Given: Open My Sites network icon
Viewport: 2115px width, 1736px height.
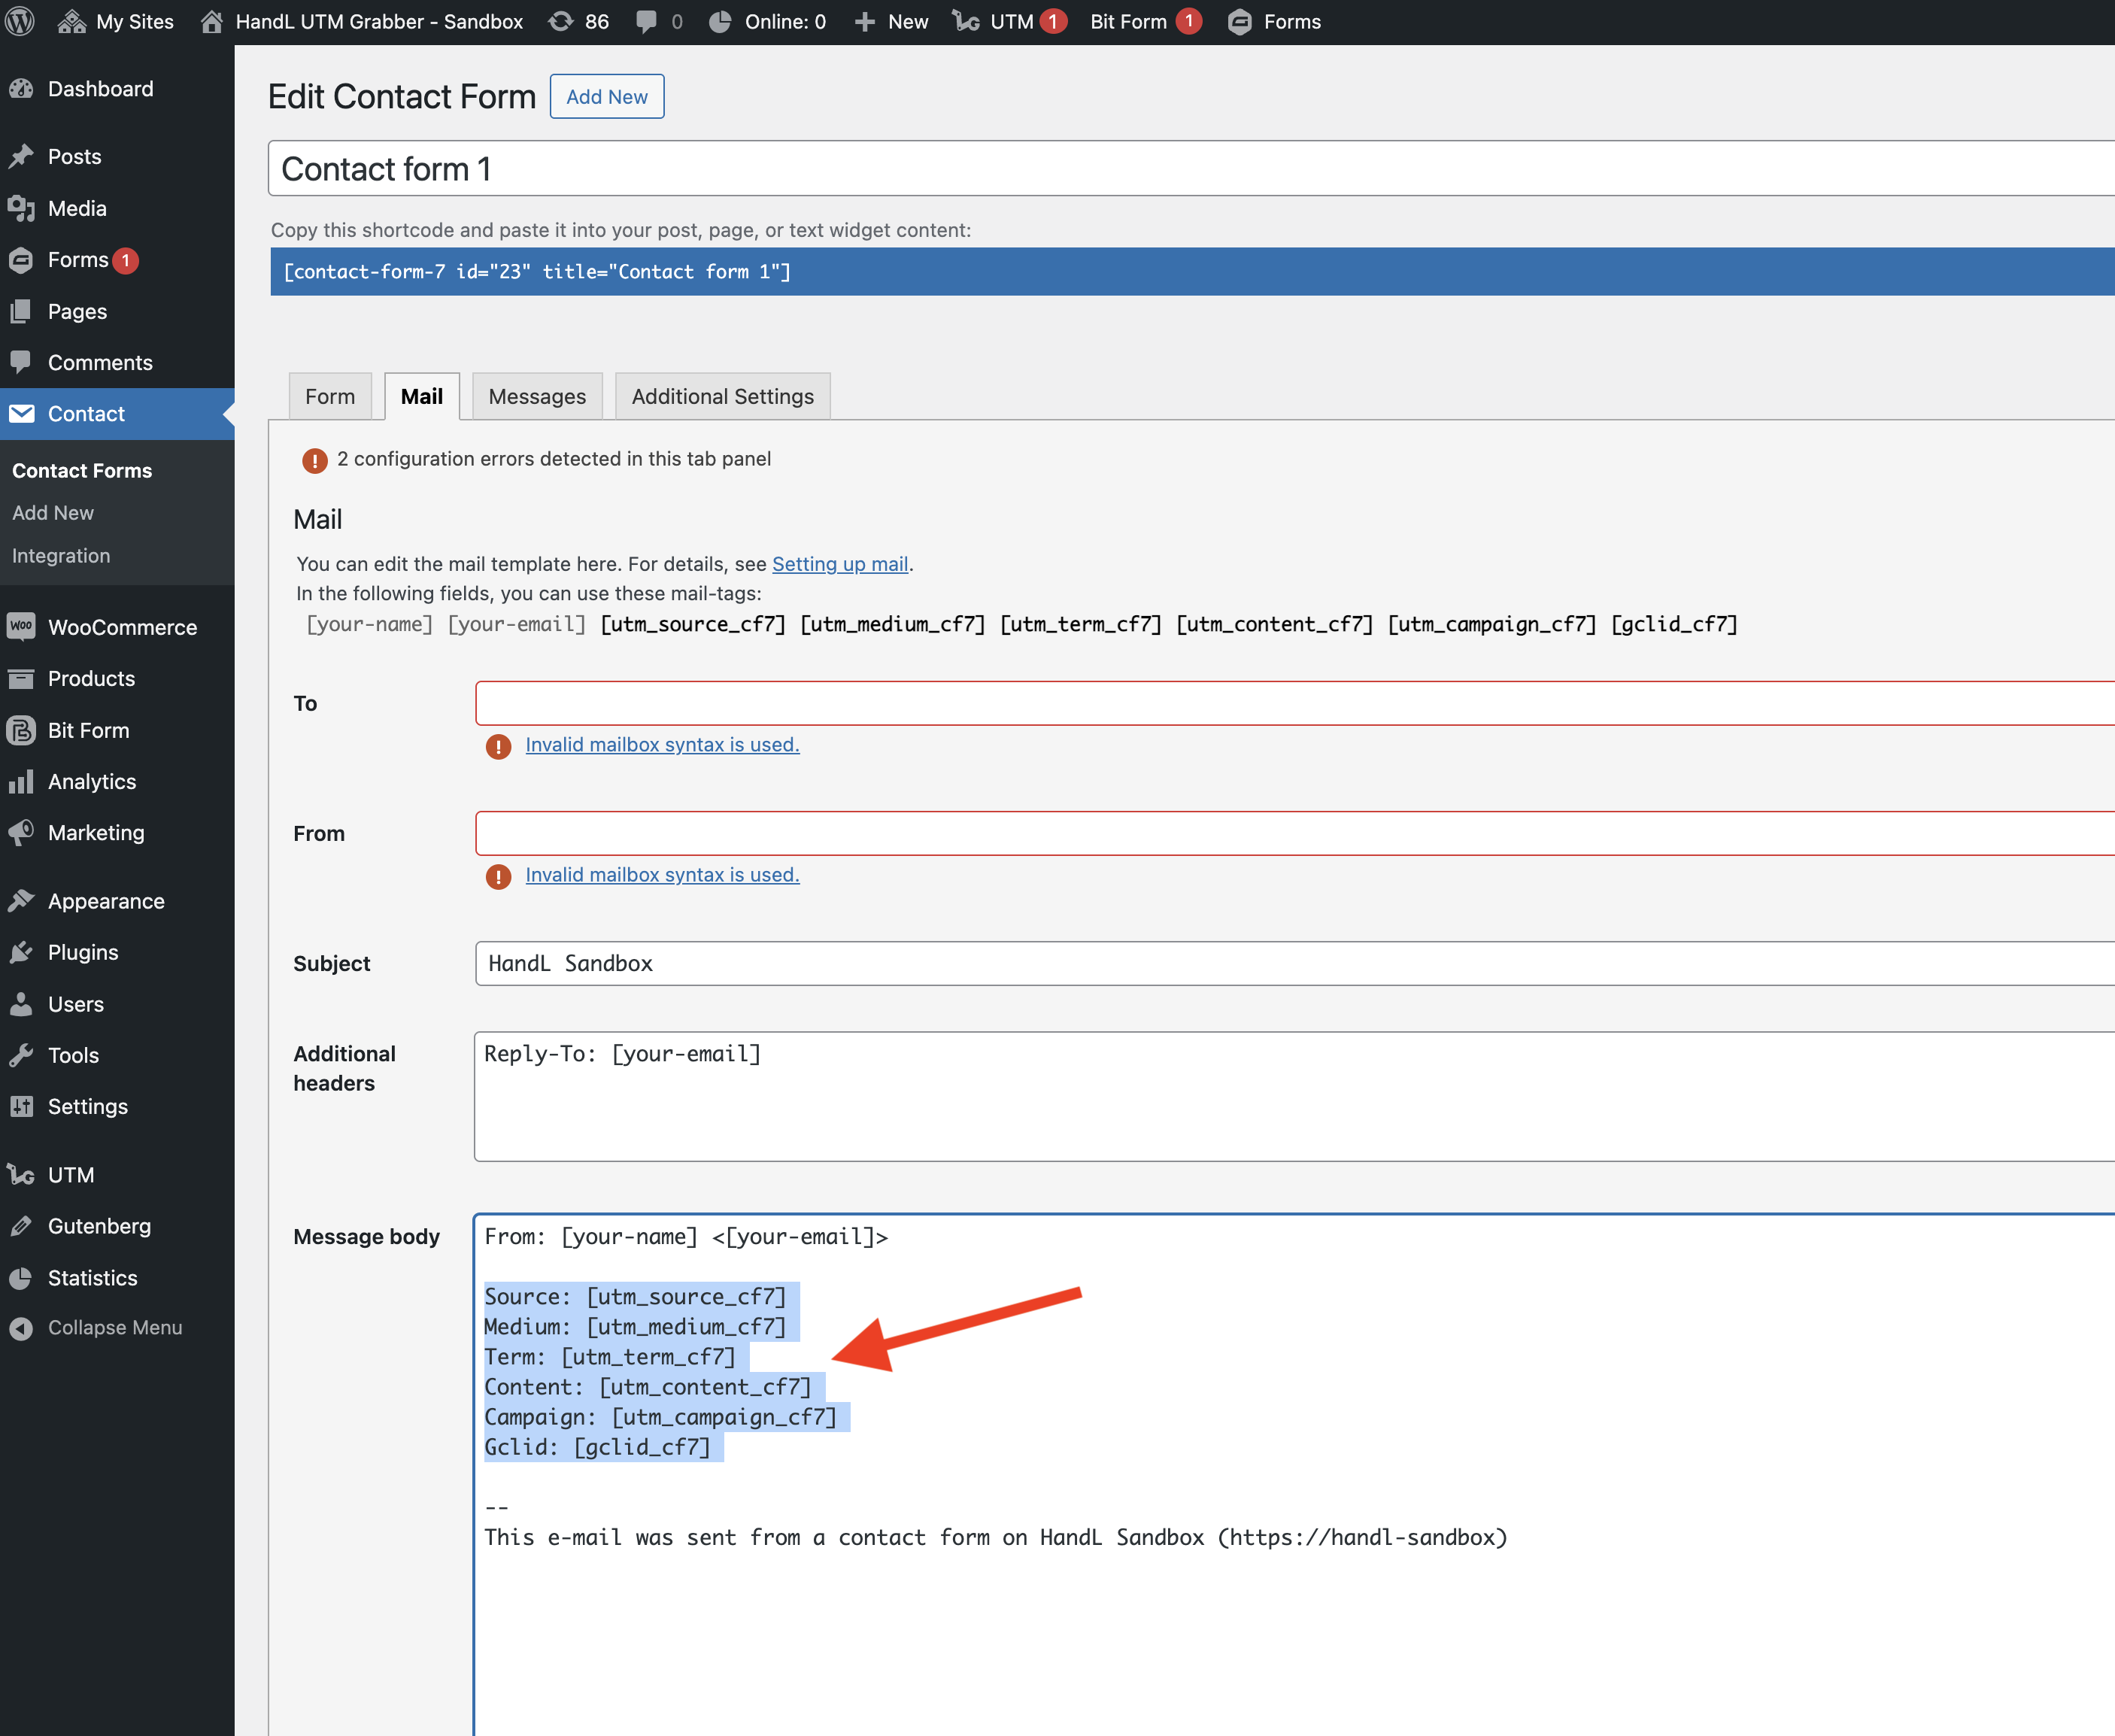Looking at the screenshot, I should coord(71,21).
